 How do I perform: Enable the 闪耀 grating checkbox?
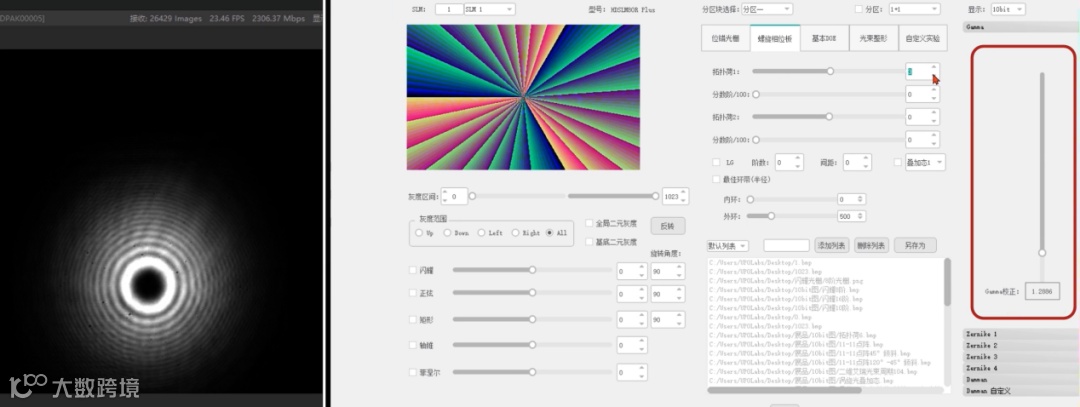click(x=413, y=271)
